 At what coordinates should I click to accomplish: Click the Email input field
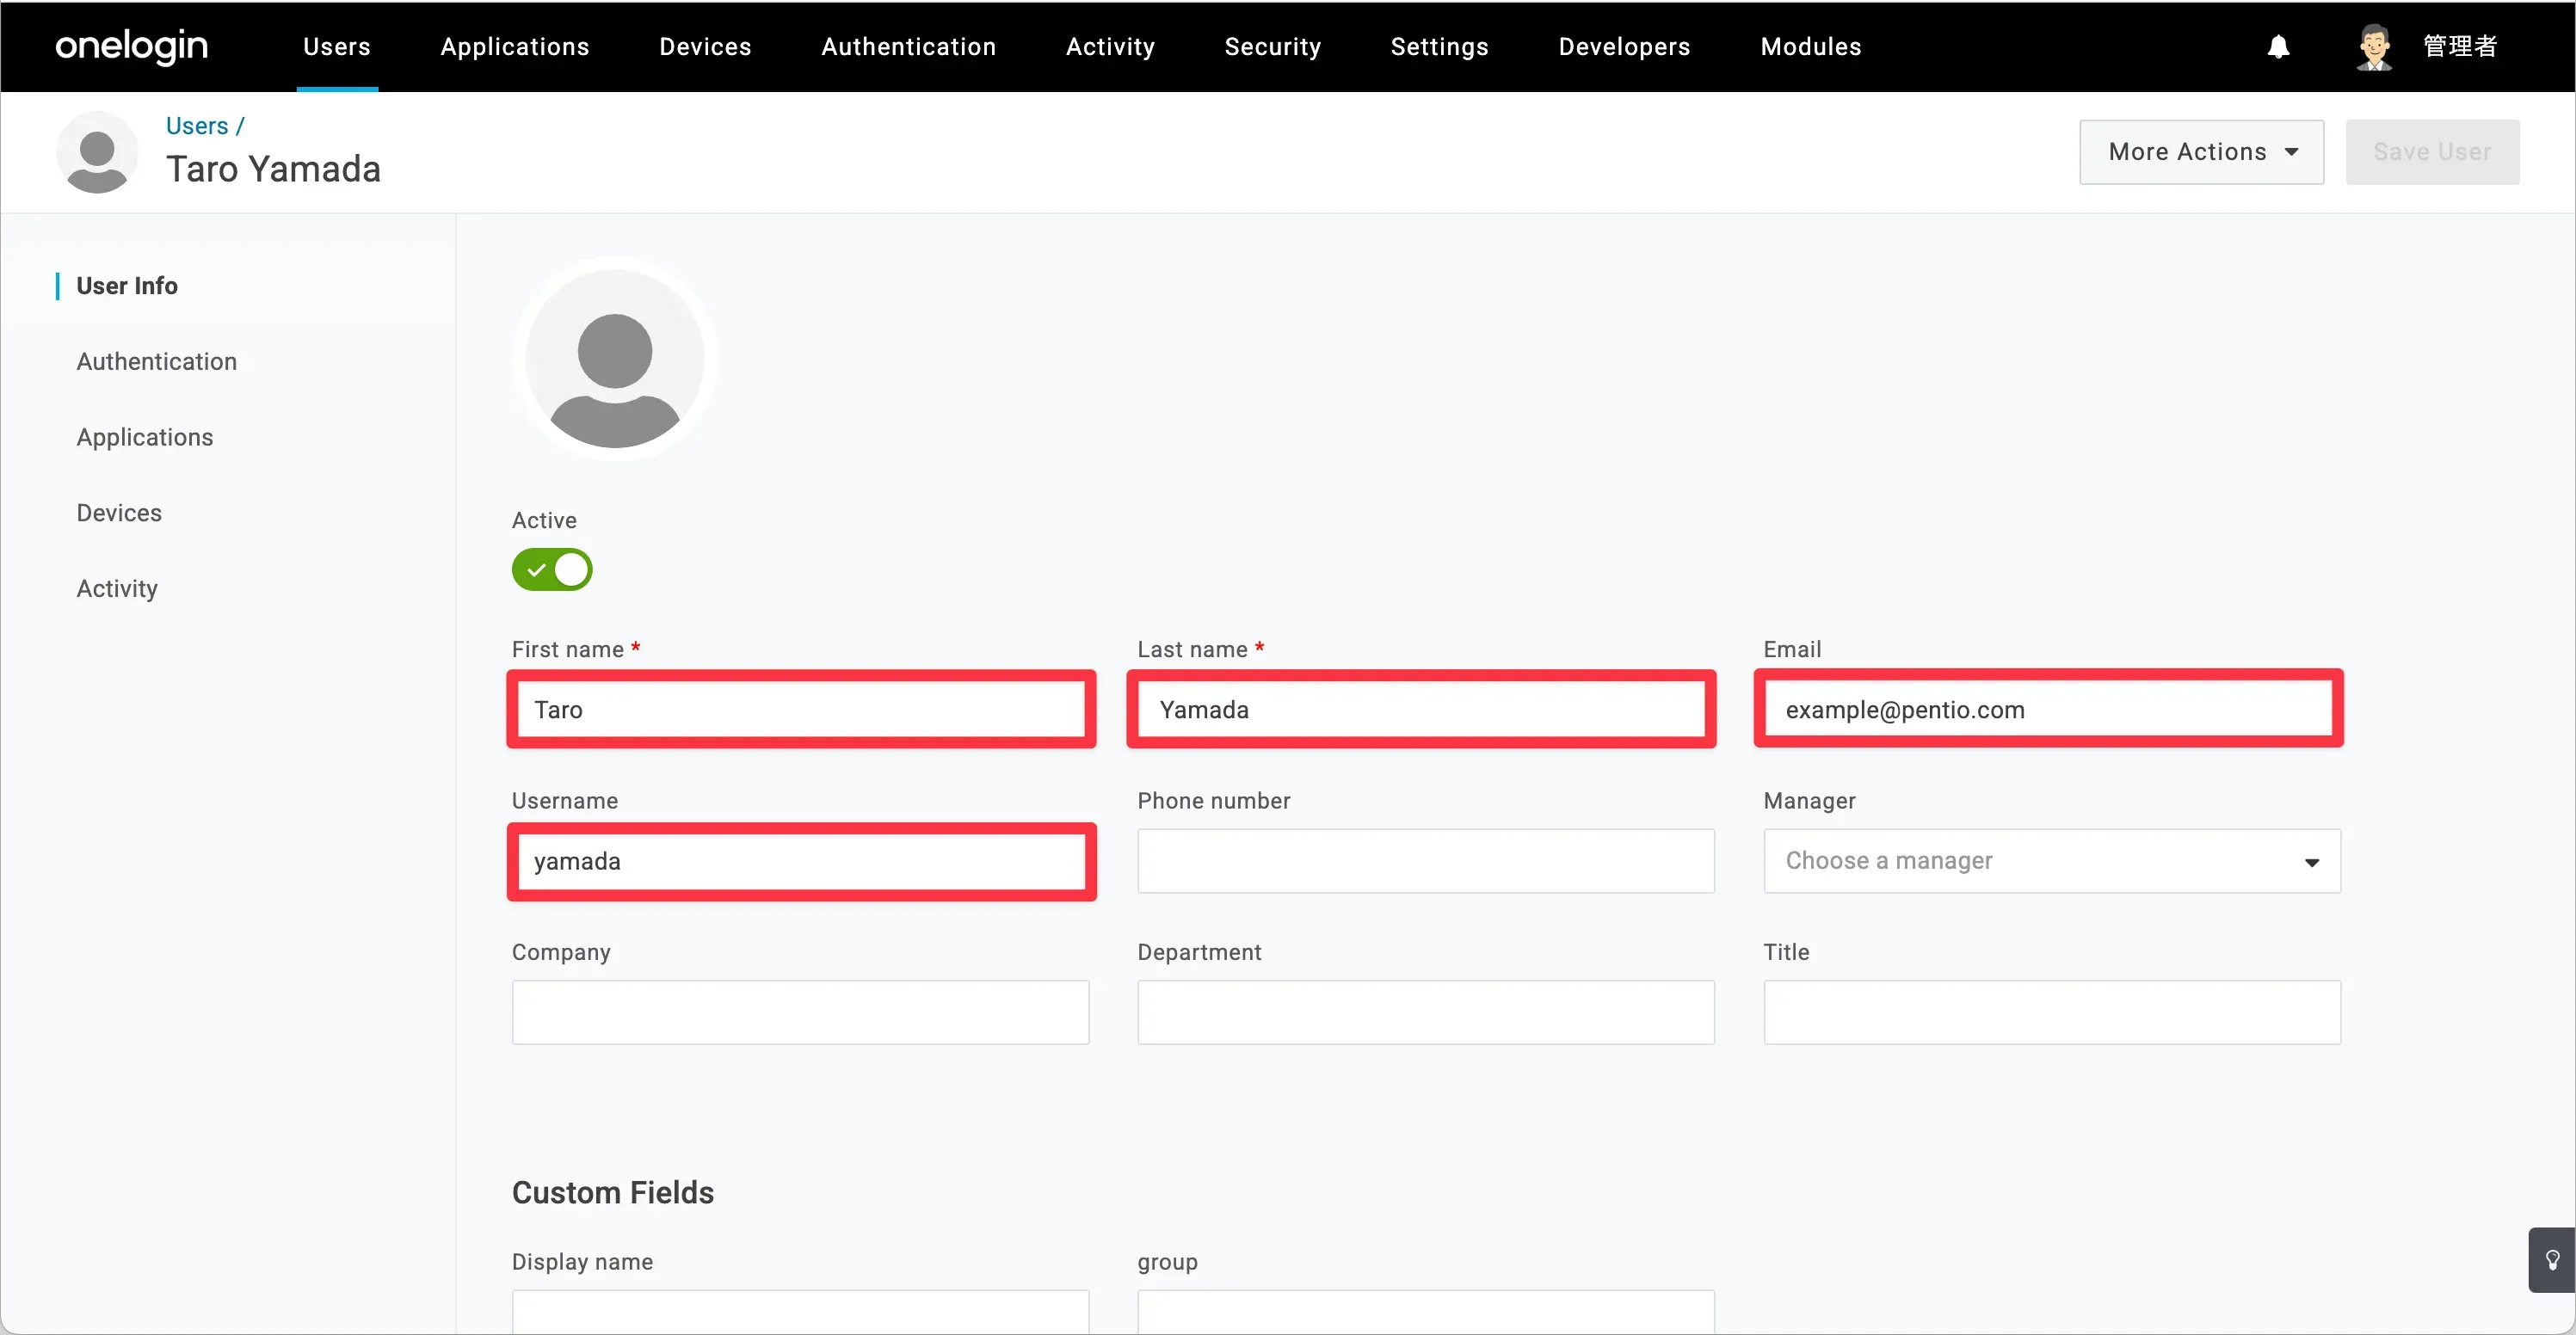click(2048, 710)
